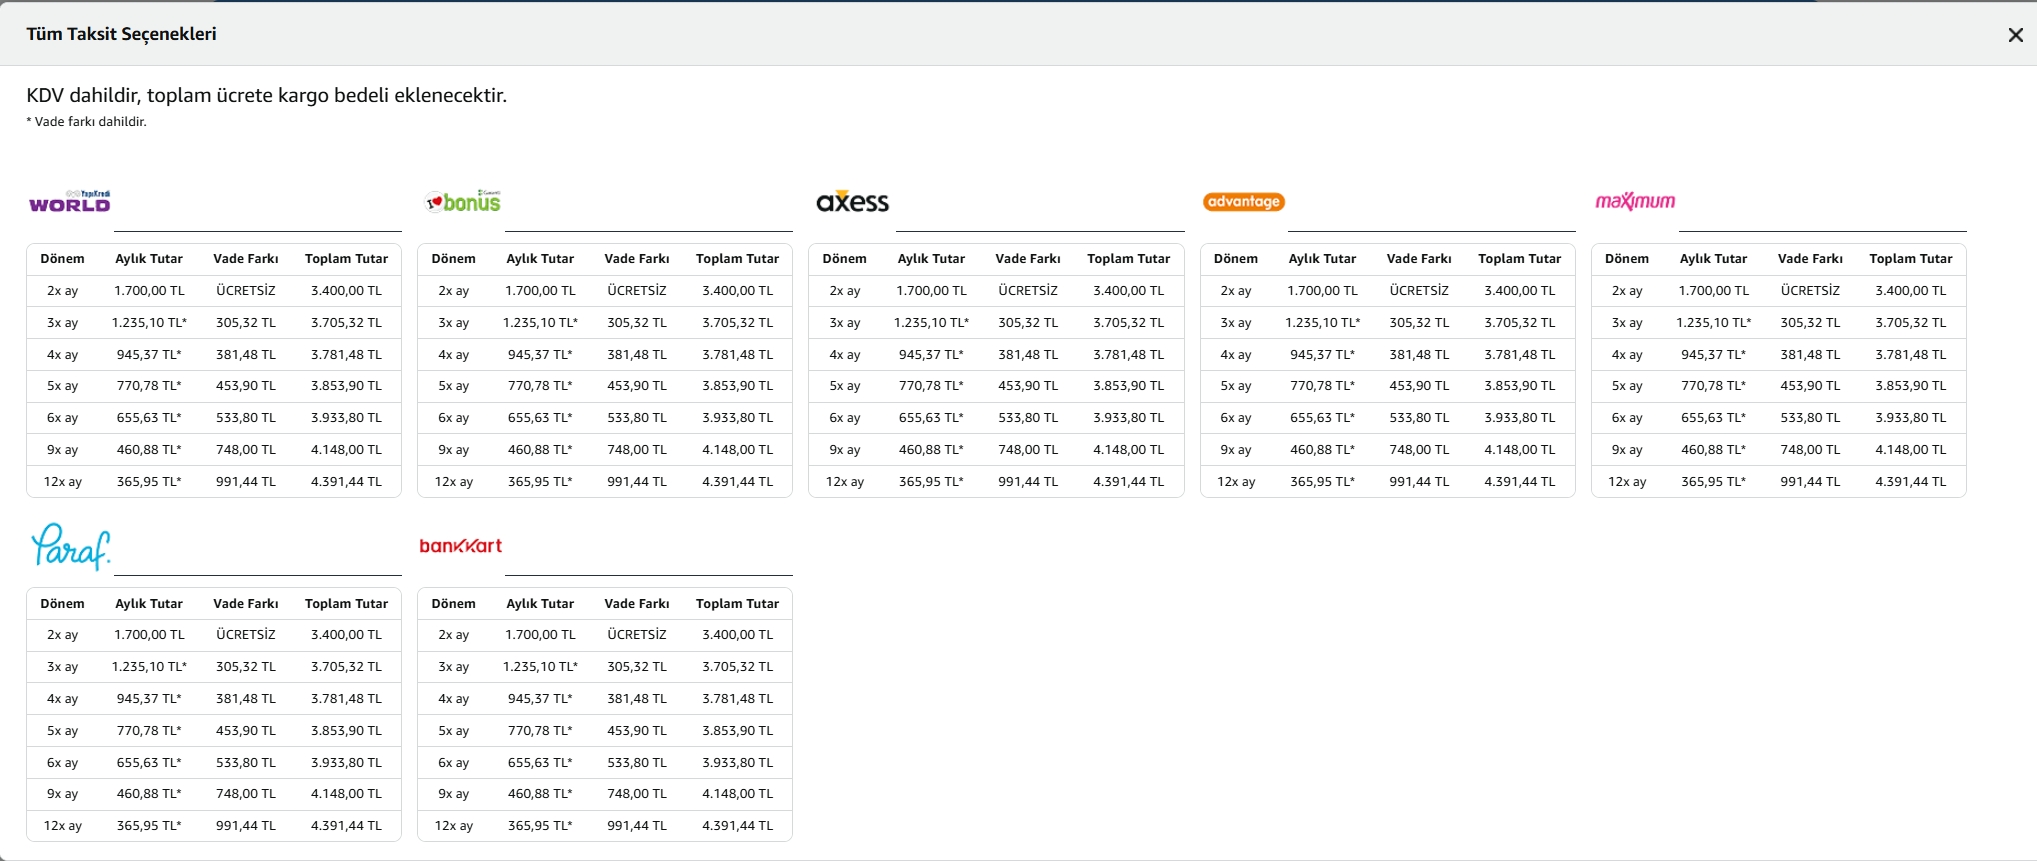
Task: Click Toplam Tutar header in Advantage table
Action: point(1519,259)
